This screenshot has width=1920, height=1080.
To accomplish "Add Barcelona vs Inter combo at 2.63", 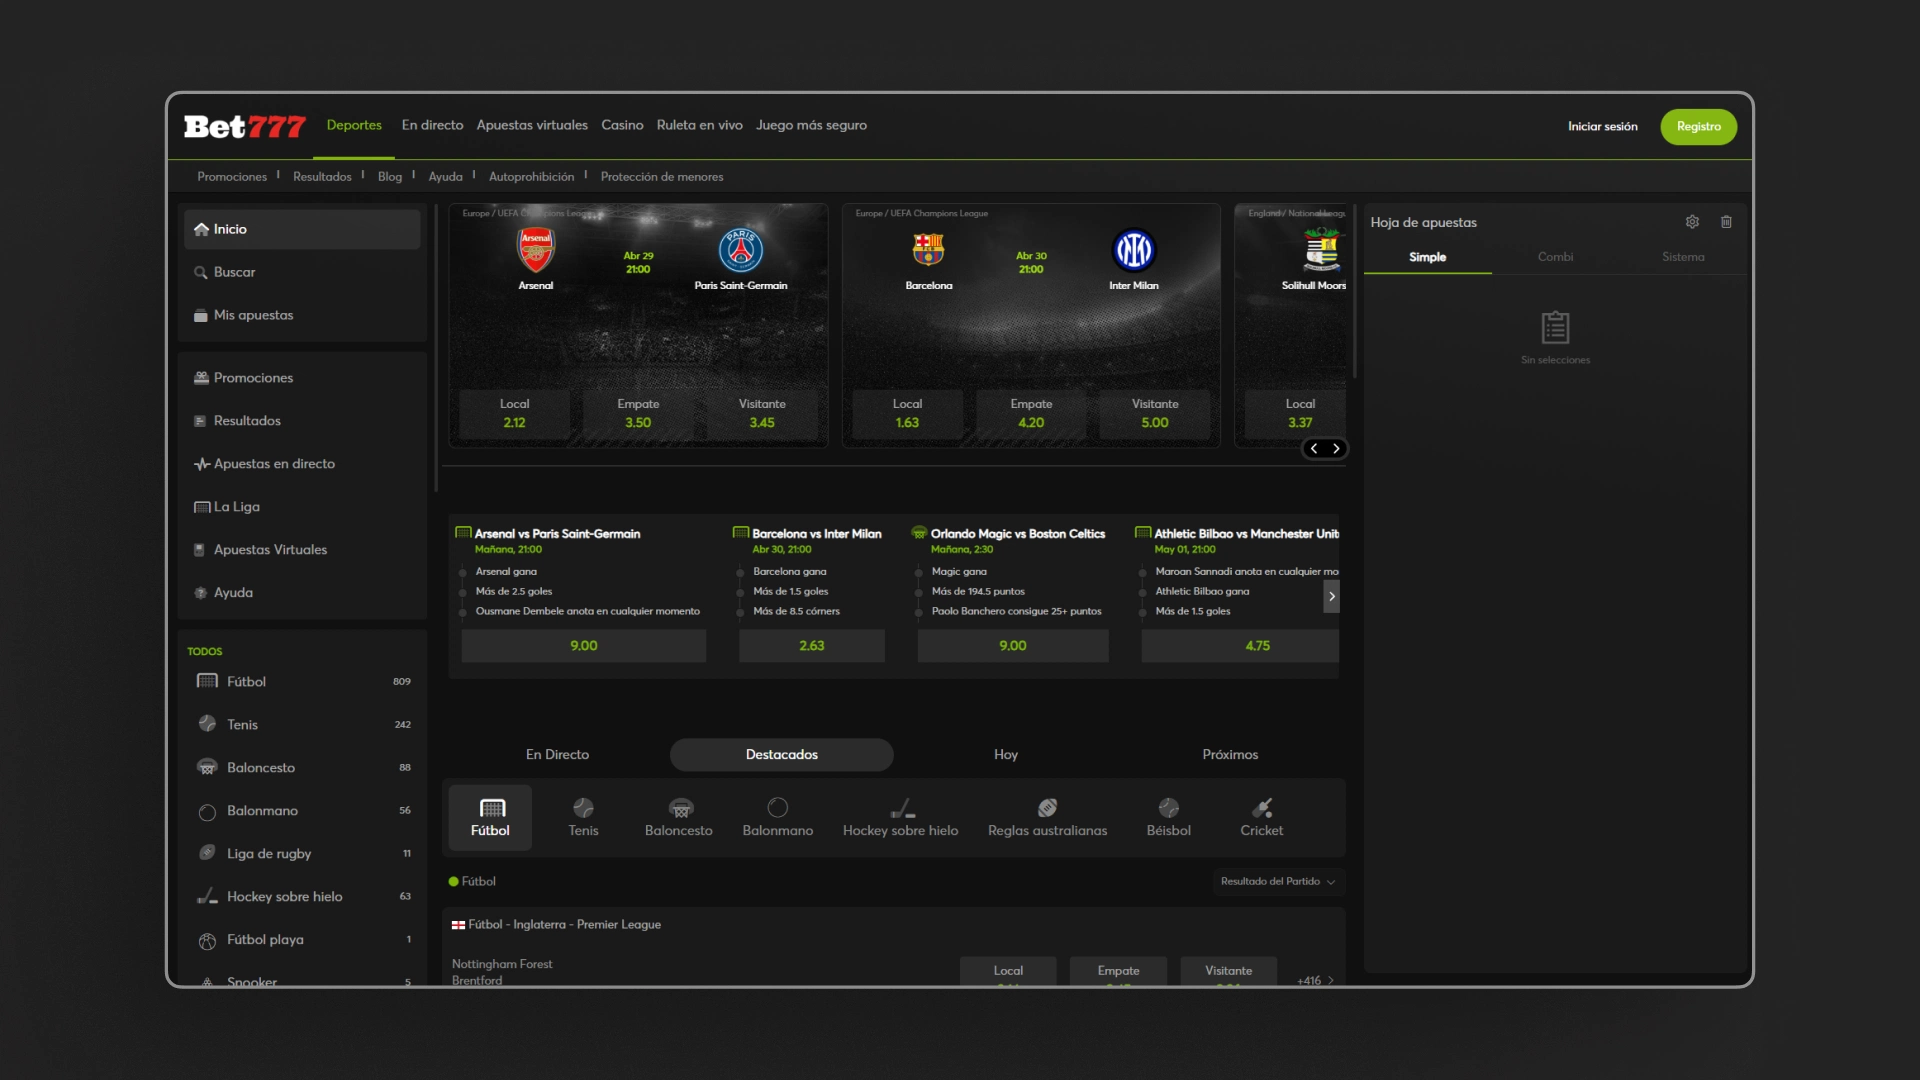I will 811,646.
